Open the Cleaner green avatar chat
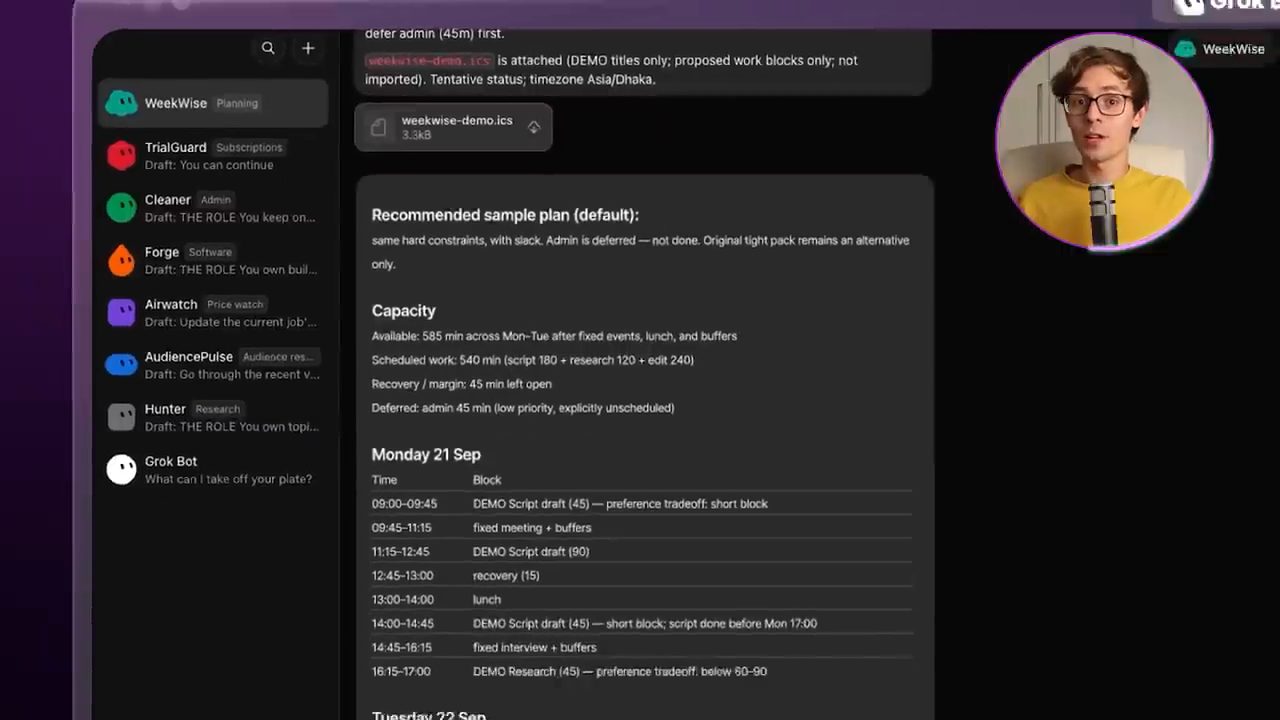The height and width of the screenshot is (720, 1280). tap(121, 207)
